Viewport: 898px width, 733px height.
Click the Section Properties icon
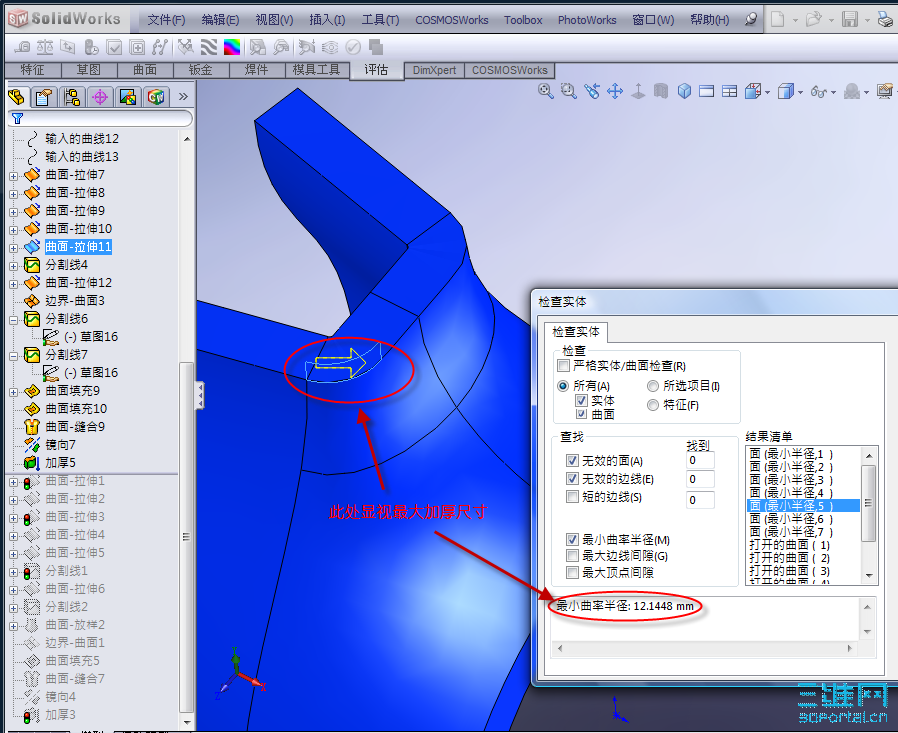coord(68,48)
